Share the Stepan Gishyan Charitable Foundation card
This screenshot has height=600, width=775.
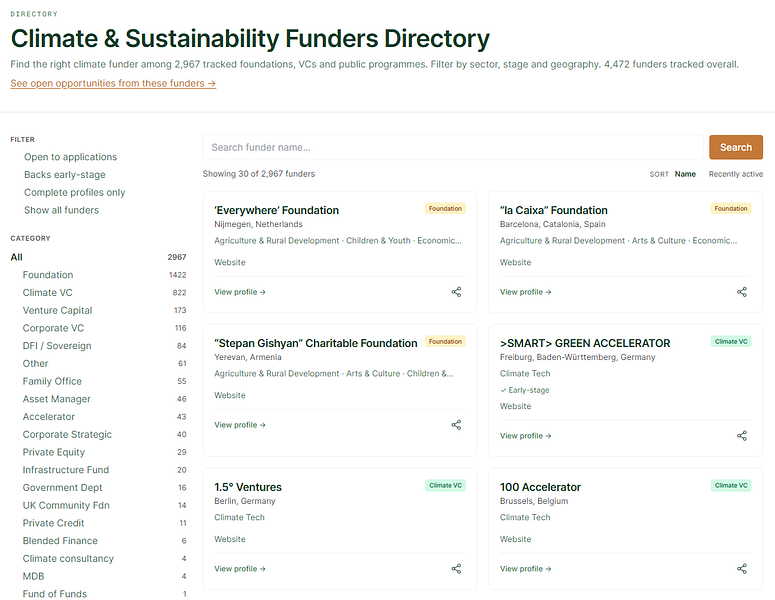(x=456, y=425)
